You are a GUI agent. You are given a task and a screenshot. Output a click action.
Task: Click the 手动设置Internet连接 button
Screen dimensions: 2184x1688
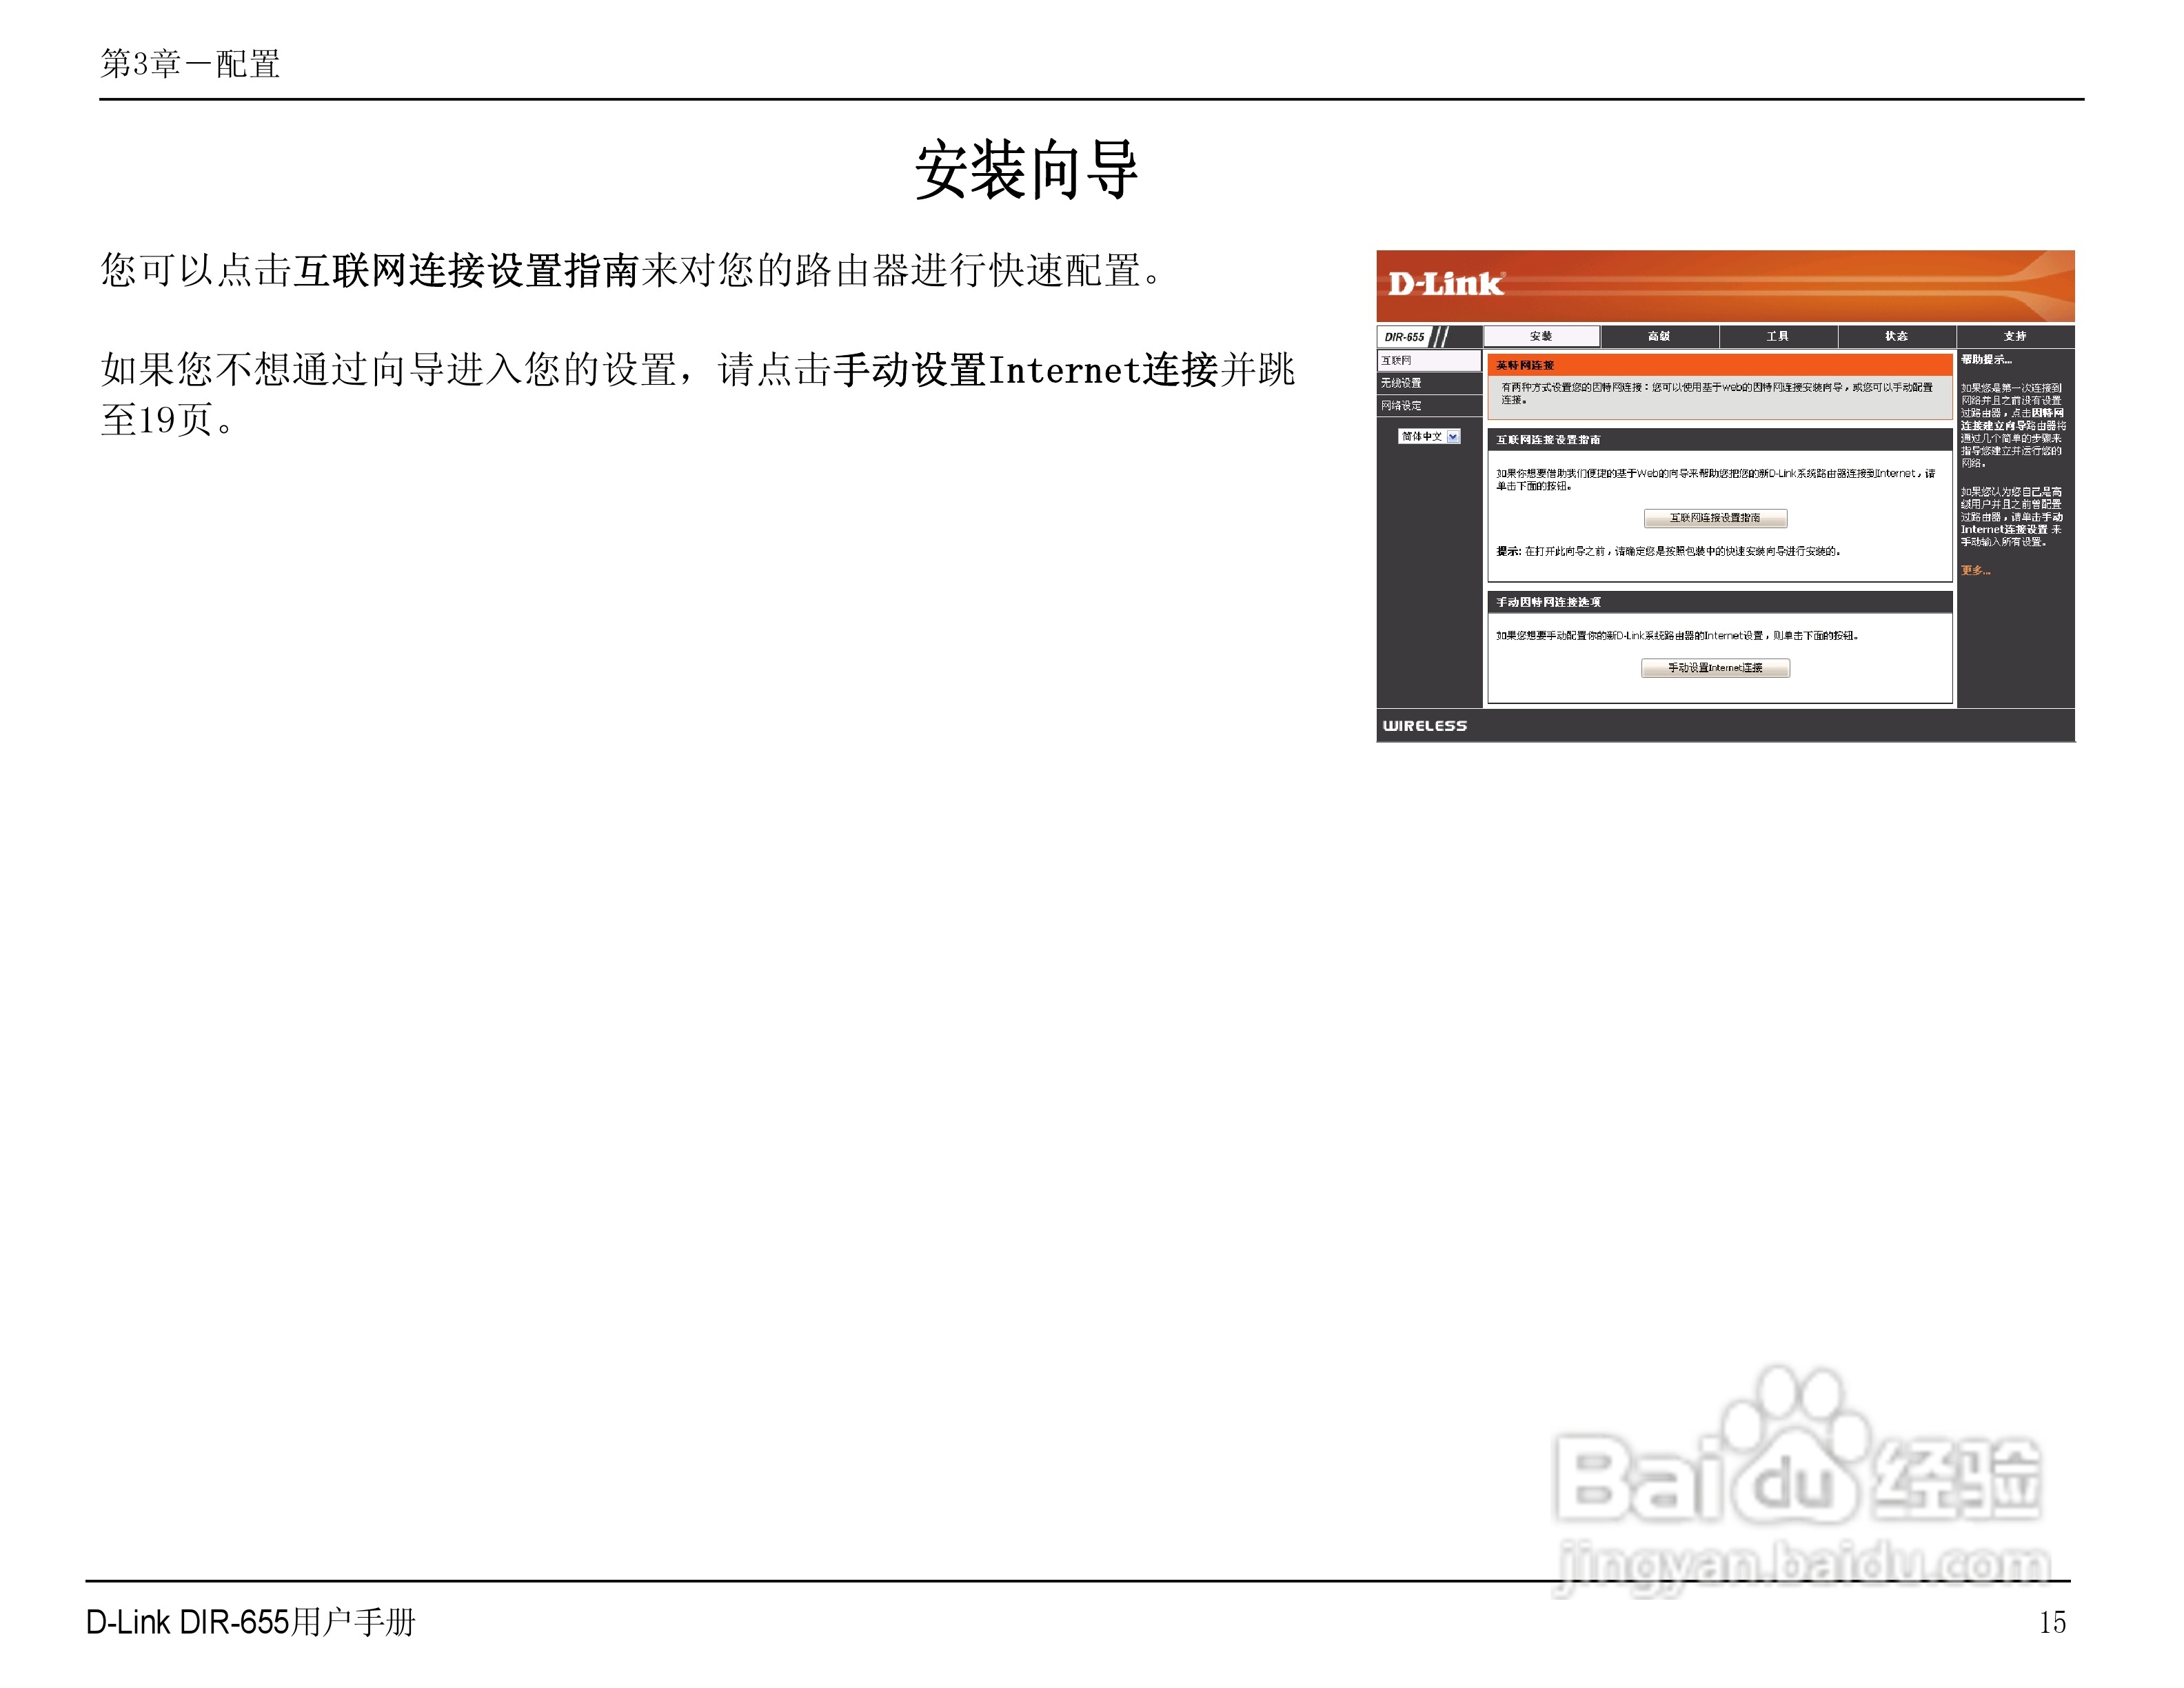pos(1715,668)
